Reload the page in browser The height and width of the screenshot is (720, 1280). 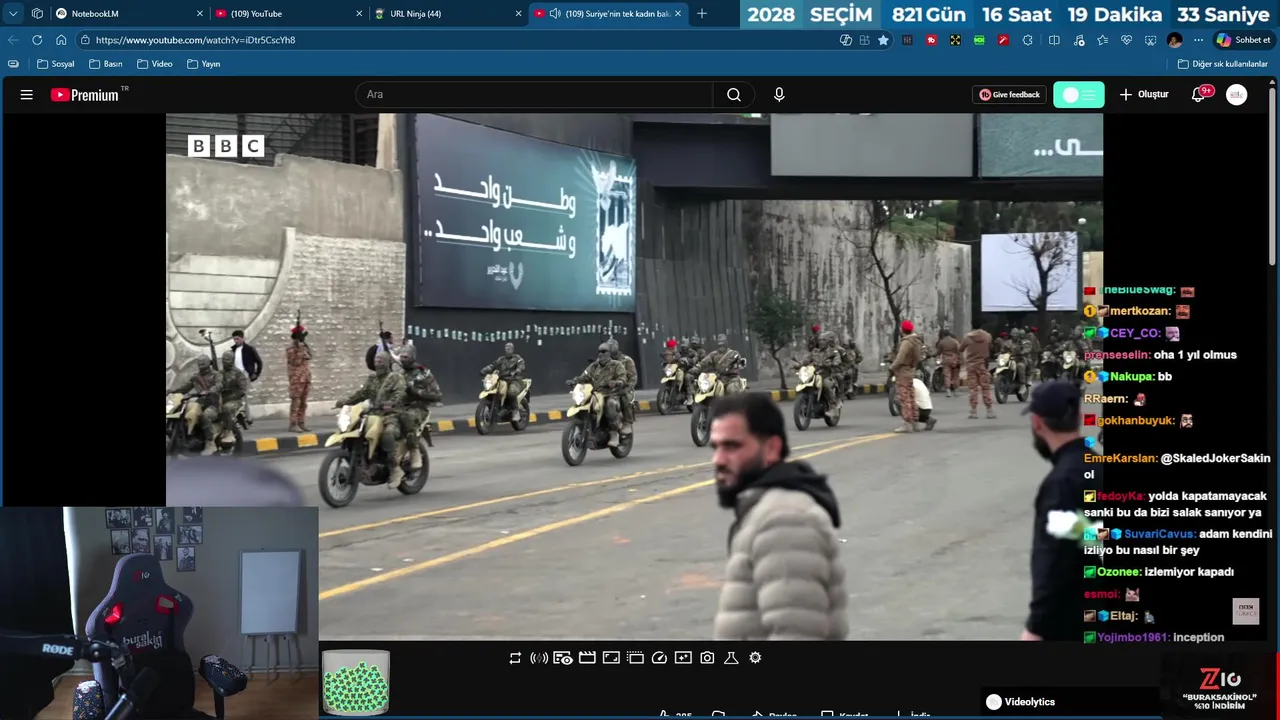click(x=37, y=40)
